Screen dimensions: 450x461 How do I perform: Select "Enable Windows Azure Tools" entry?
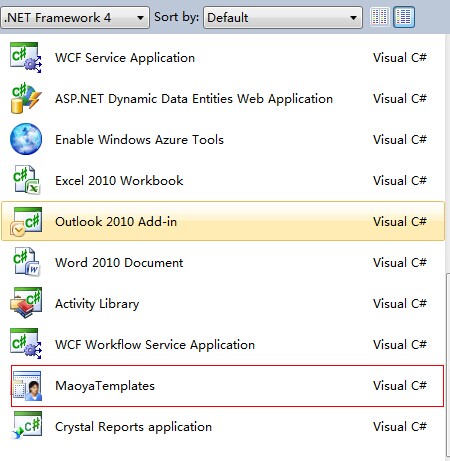pos(139,140)
